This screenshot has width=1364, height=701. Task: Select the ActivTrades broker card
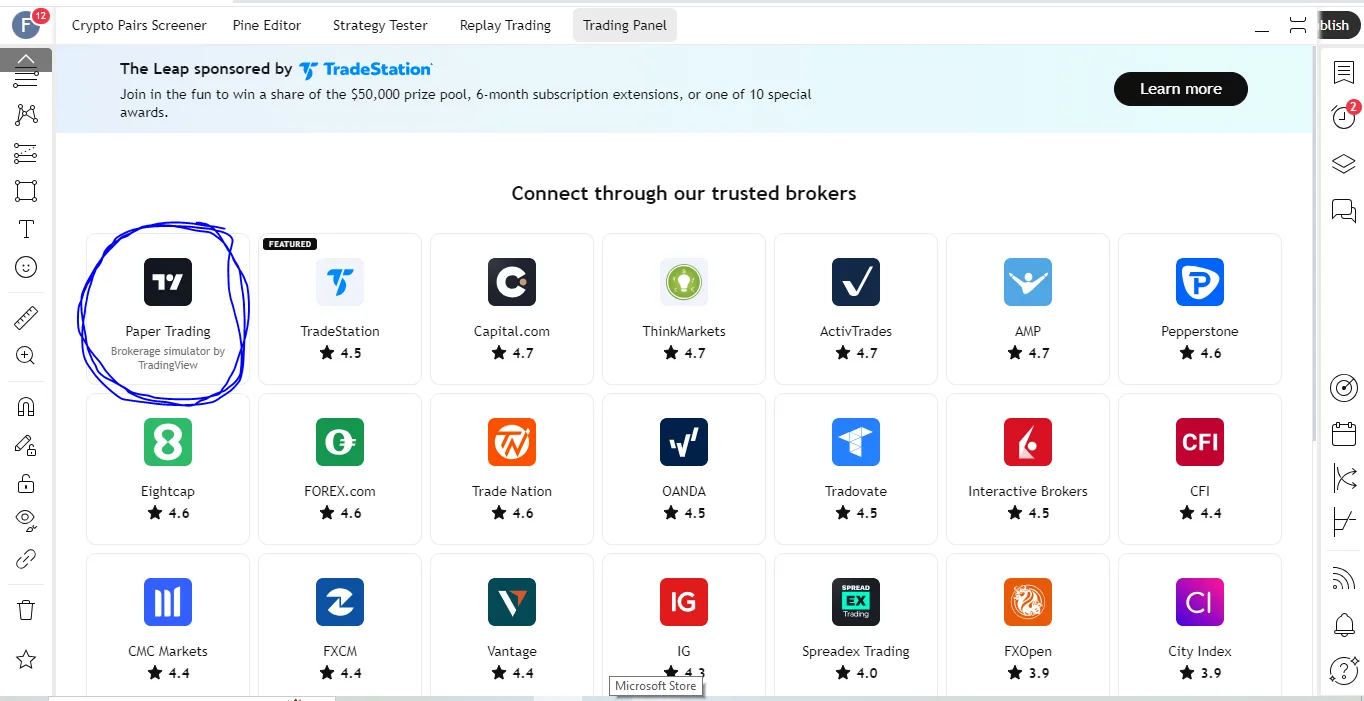click(x=856, y=309)
